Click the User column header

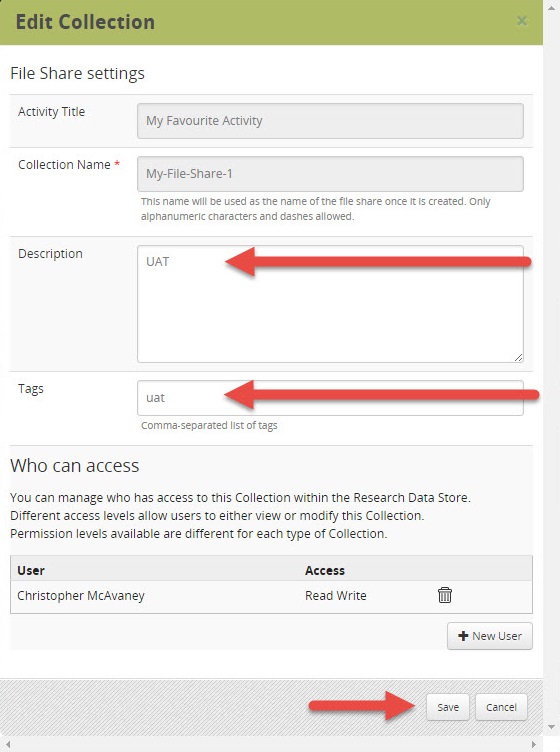(x=31, y=570)
